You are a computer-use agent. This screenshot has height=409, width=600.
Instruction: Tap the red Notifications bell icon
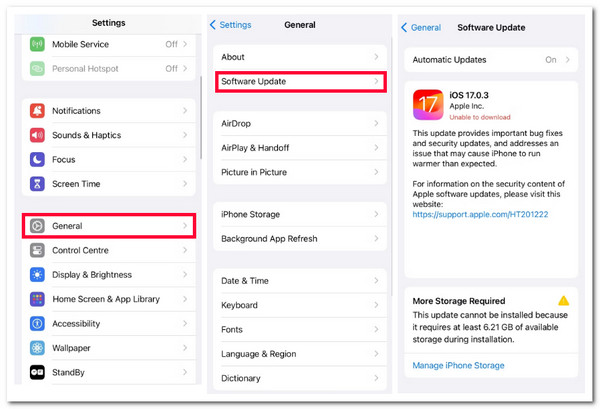click(37, 111)
